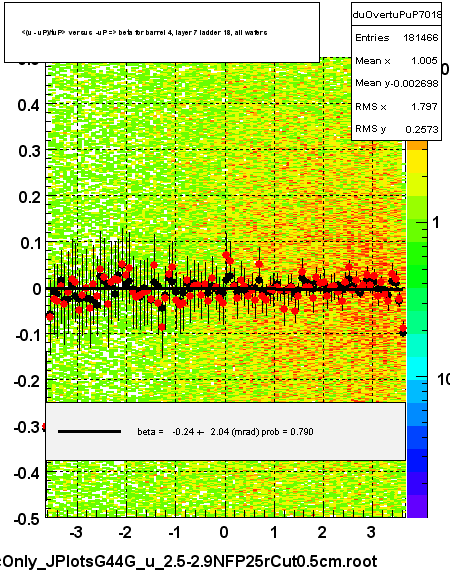Click the y-axis label -0.5
The image size is (450, 575).
click(26, 519)
